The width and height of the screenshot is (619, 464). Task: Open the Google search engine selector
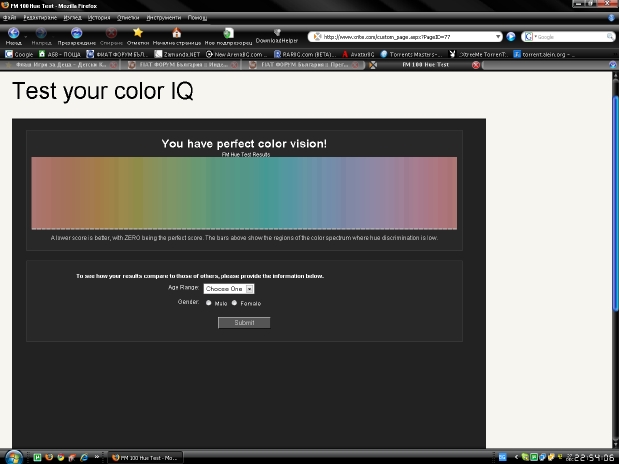(528, 37)
